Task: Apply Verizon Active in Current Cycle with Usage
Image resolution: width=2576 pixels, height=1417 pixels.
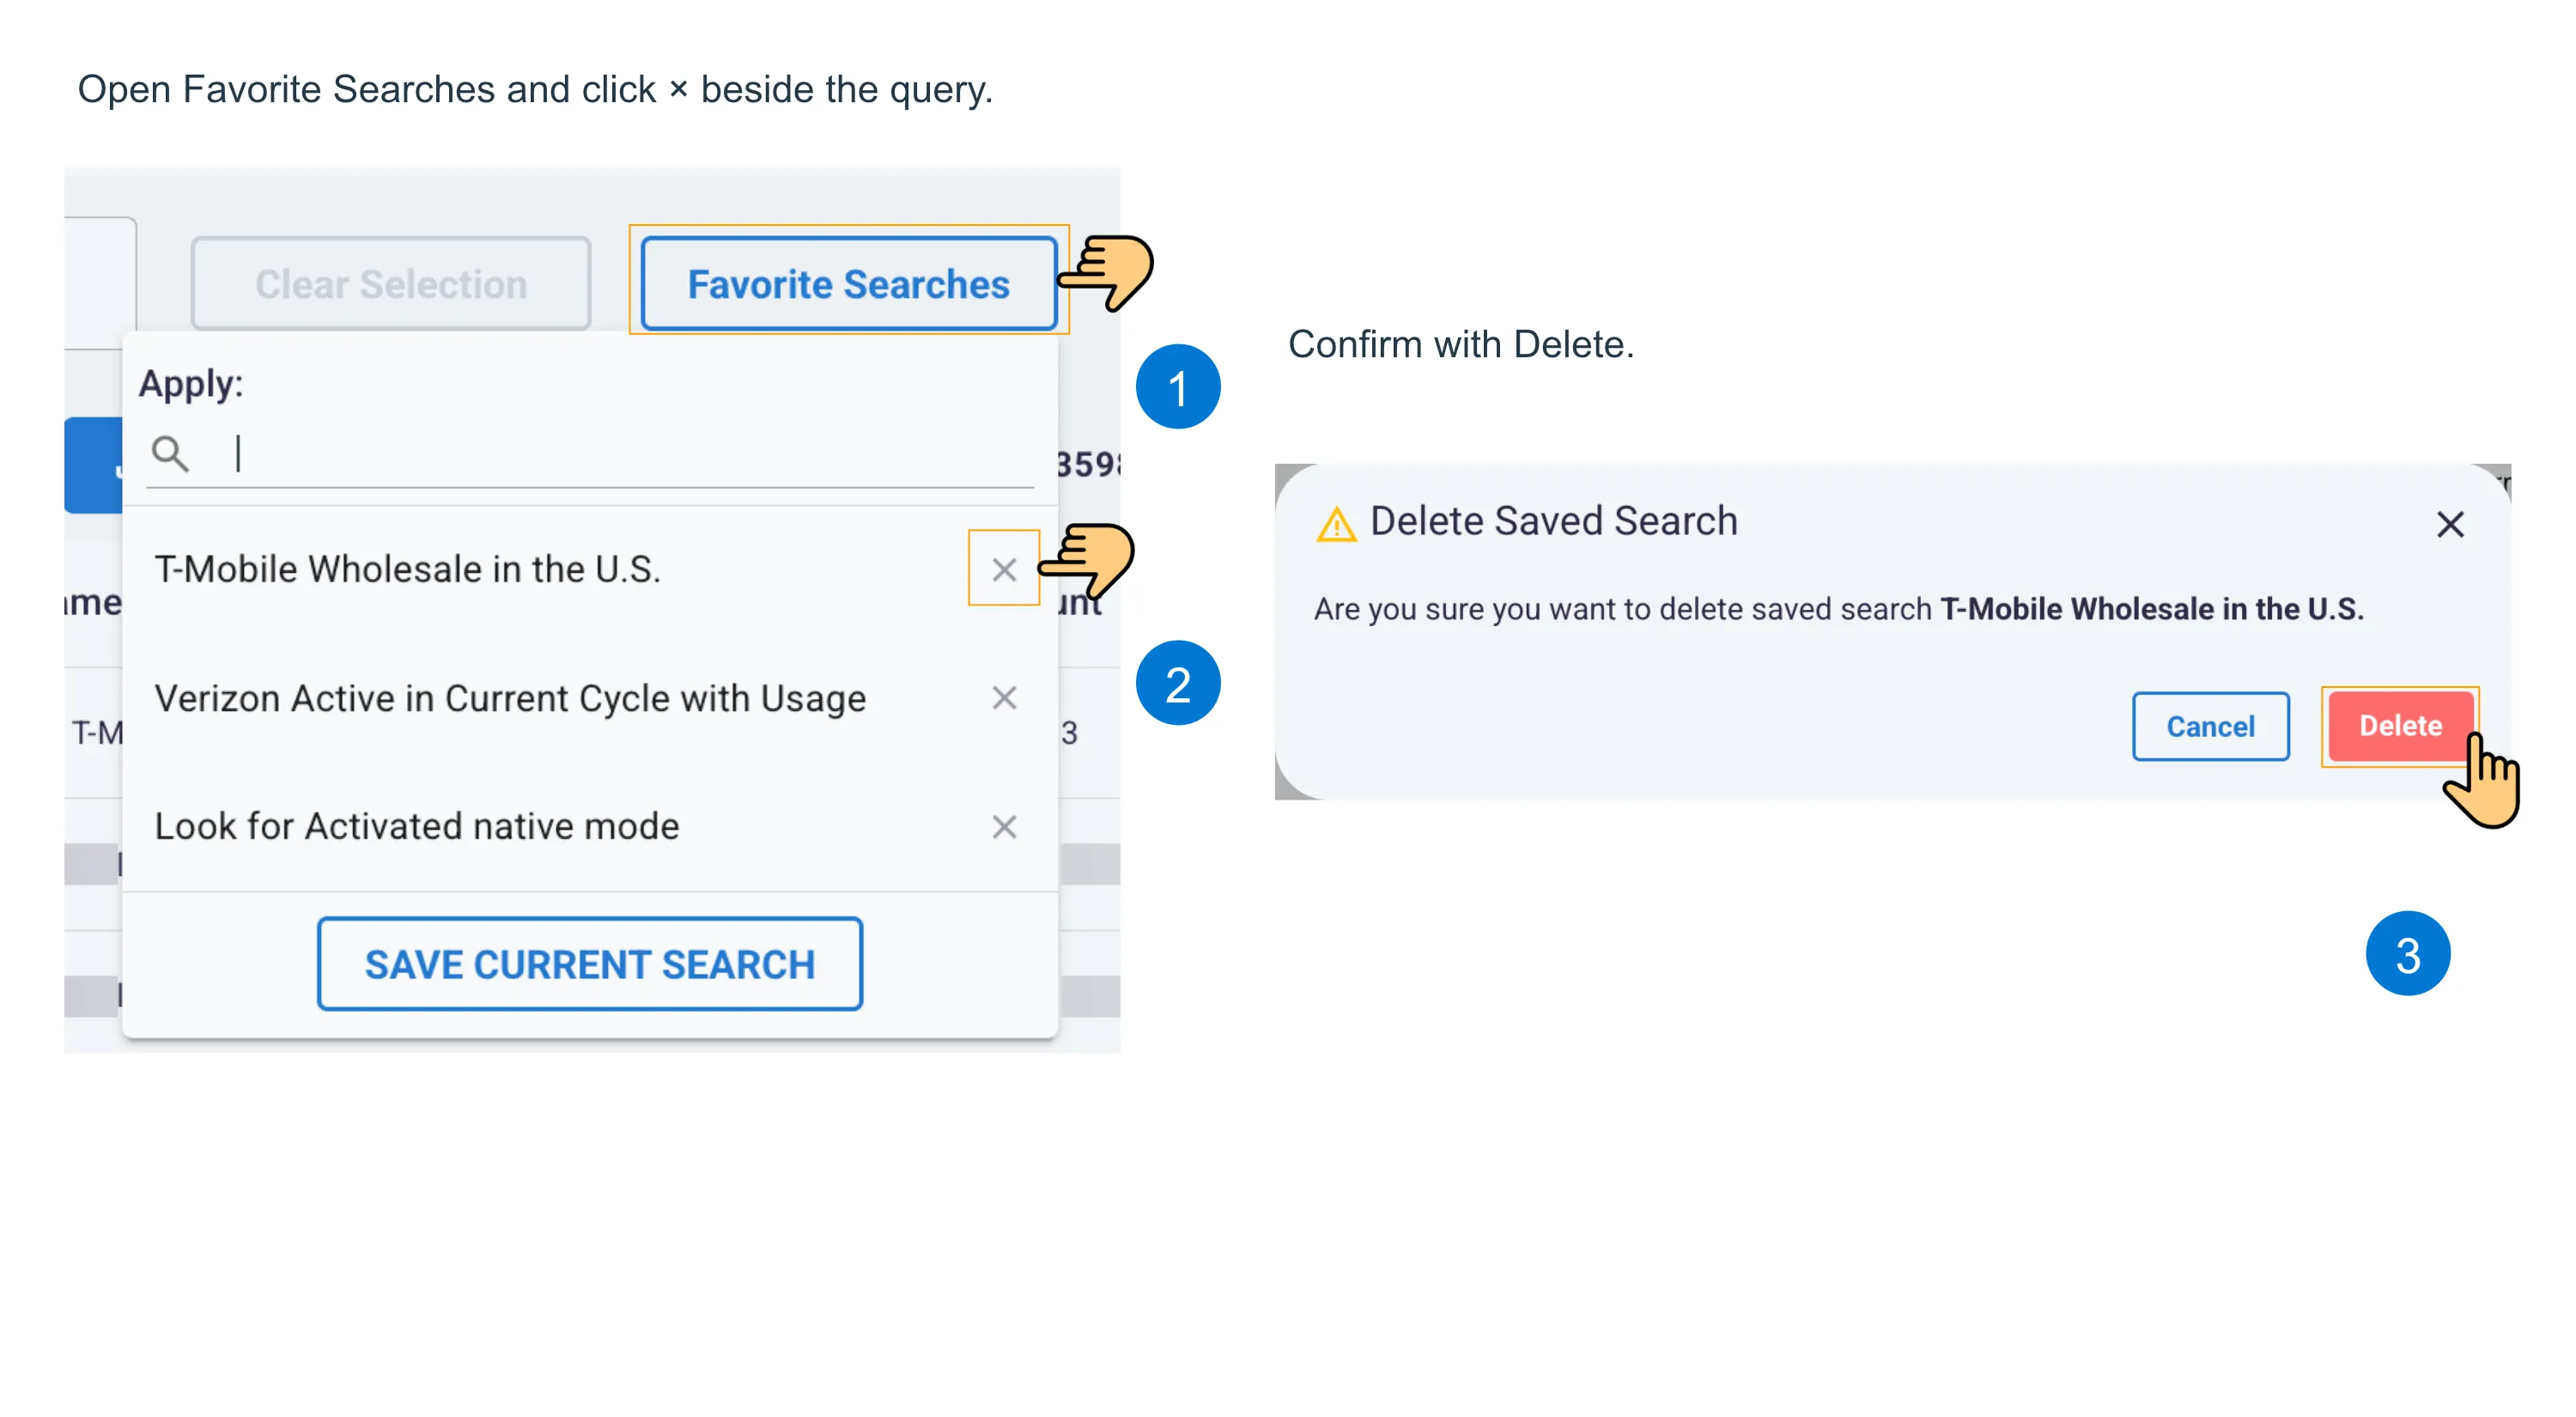Action: pos(510,698)
